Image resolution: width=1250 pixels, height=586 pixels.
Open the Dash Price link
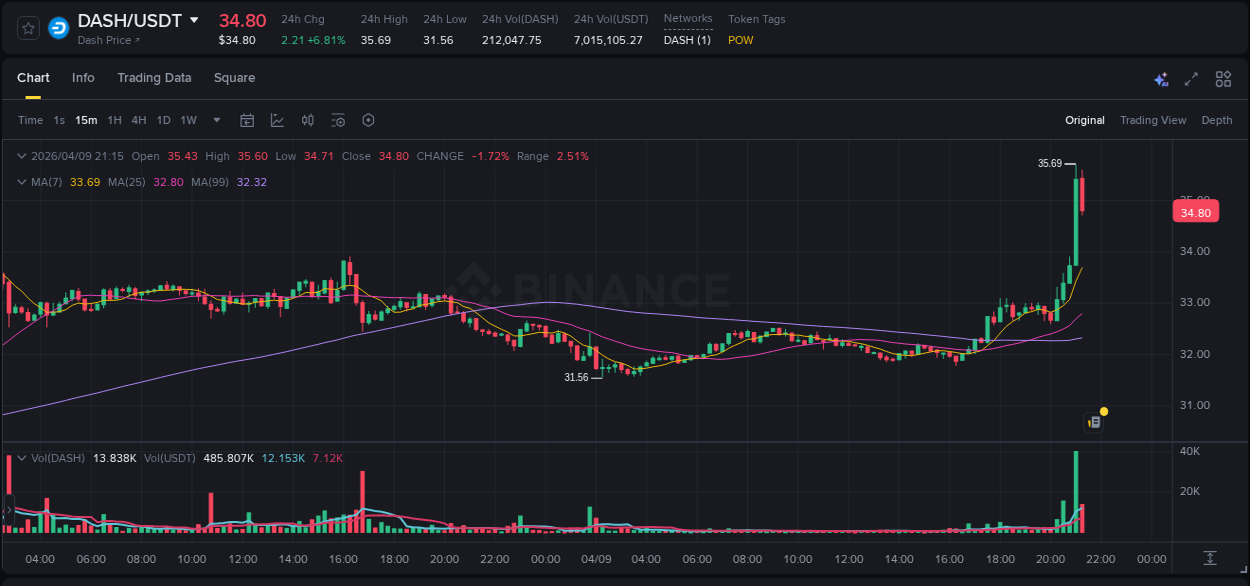(103, 39)
